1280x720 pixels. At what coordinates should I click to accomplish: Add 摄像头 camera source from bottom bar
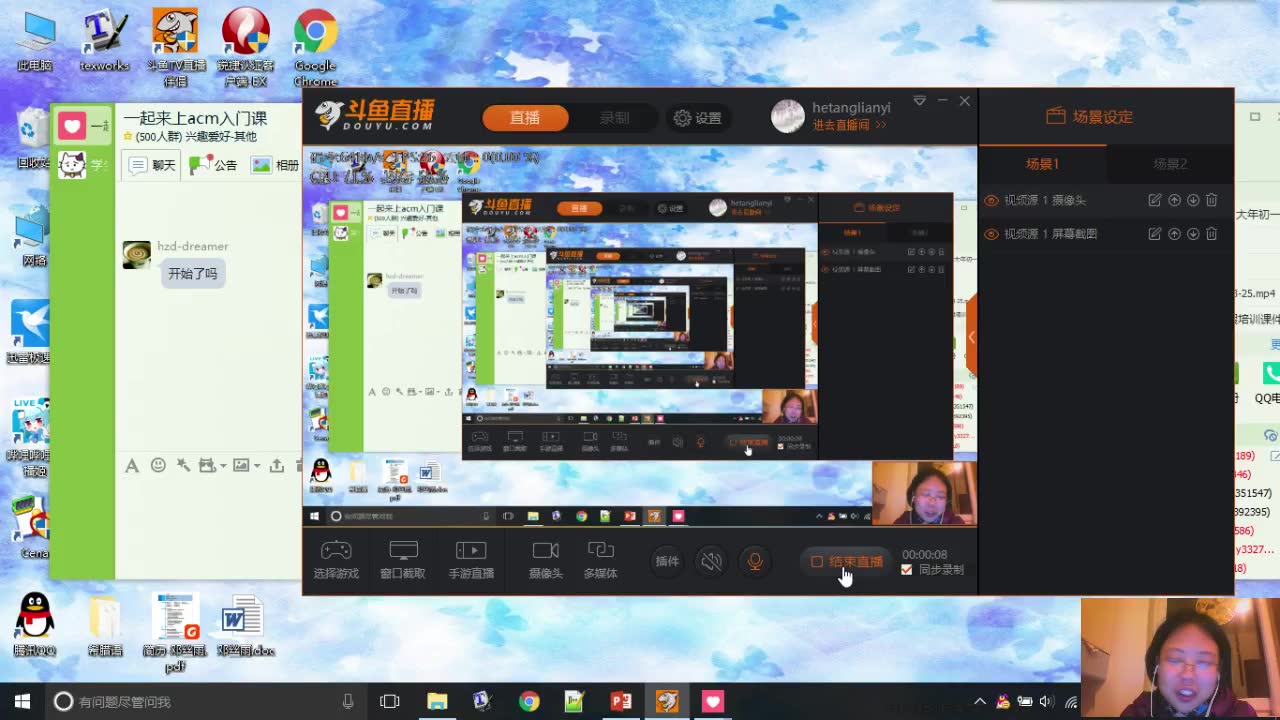(x=545, y=560)
